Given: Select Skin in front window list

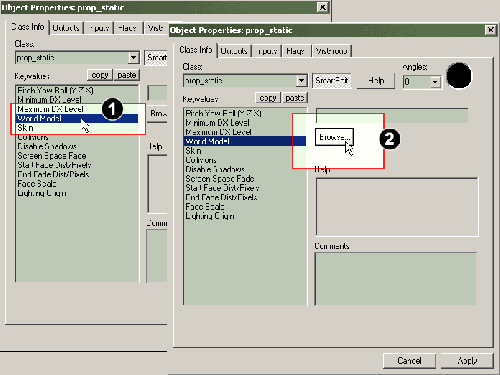Looking at the screenshot, I should (x=245, y=151).
